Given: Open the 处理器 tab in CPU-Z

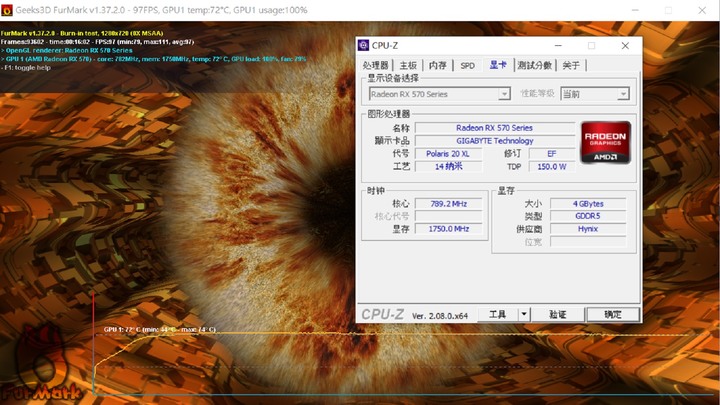Looking at the screenshot, I should (375, 65).
